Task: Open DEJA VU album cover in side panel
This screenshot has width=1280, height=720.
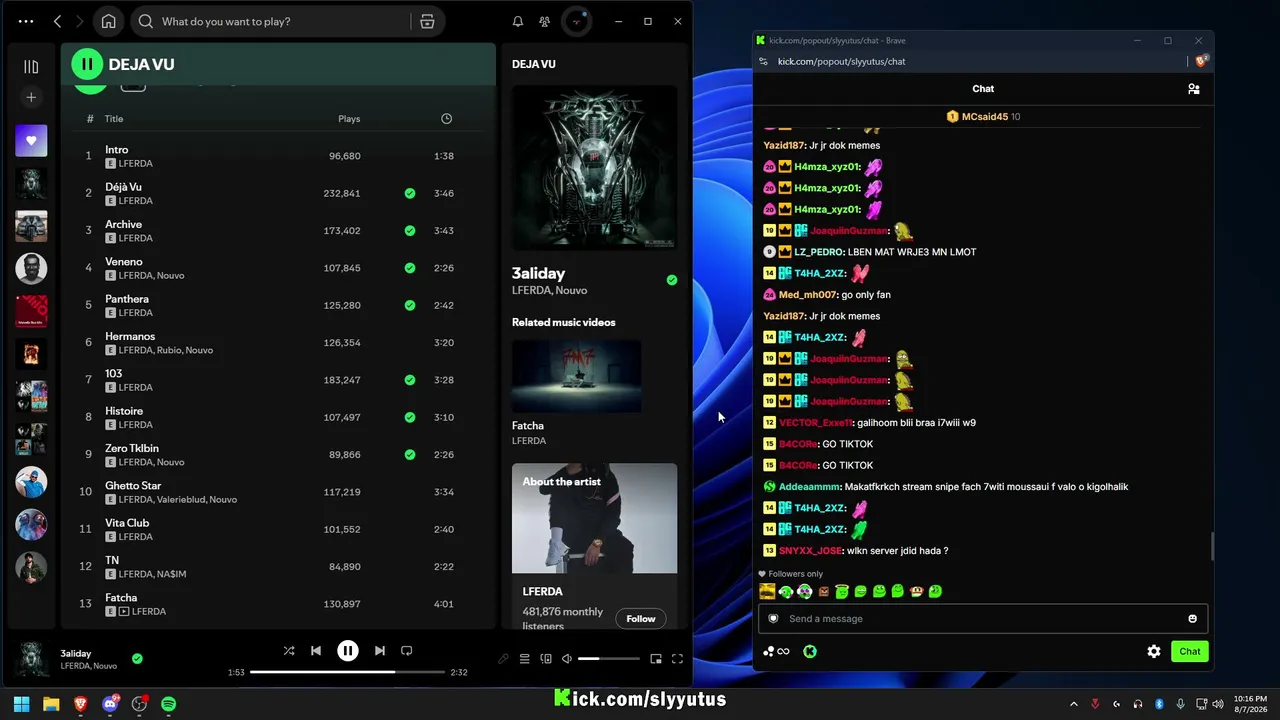Action: pyautogui.click(x=594, y=167)
